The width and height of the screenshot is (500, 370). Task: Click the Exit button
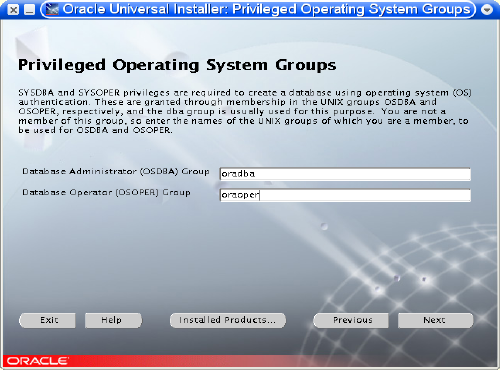coord(47,320)
